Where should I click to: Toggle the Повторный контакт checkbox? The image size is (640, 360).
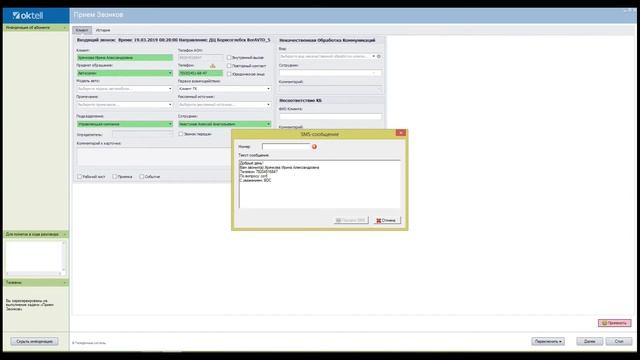[x=229, y=66]
